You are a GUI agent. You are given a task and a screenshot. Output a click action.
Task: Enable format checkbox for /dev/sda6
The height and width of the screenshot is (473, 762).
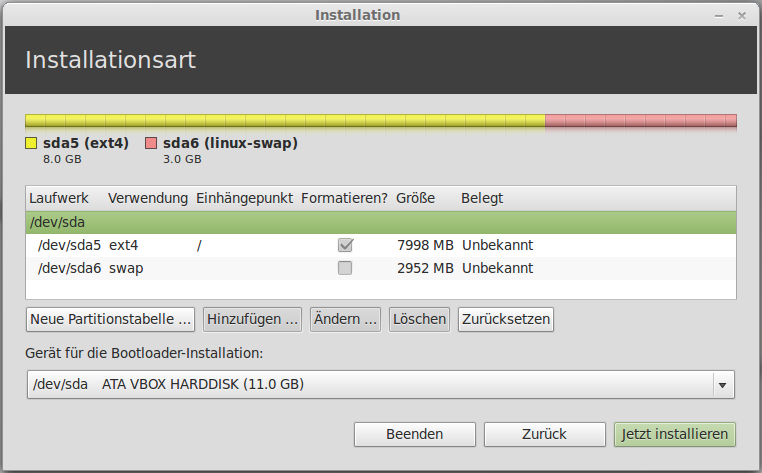[345, 268]
